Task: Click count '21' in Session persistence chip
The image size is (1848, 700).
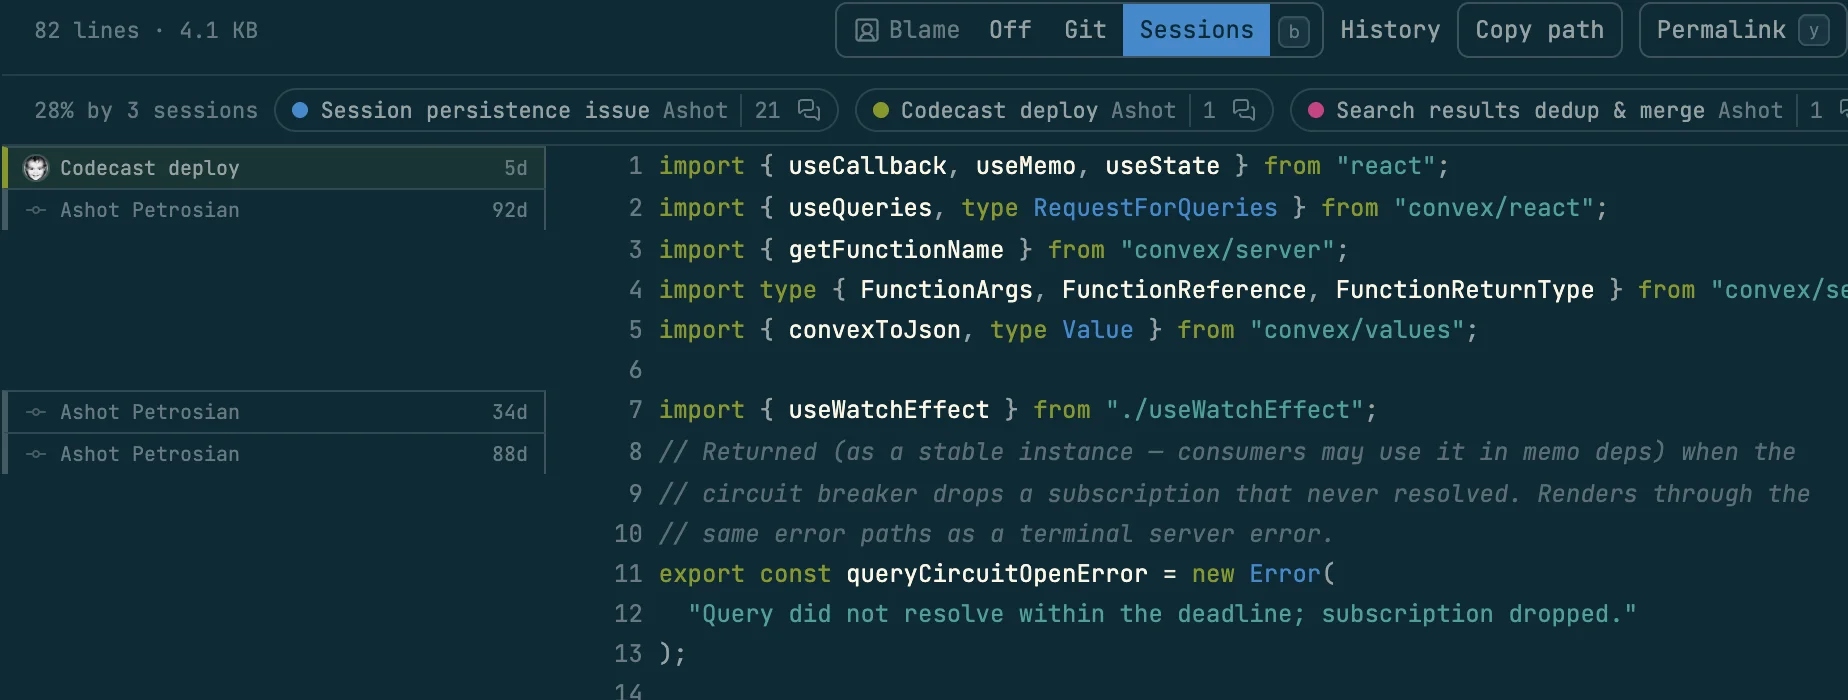Action: pyautogui.click(x=767, y=110)
